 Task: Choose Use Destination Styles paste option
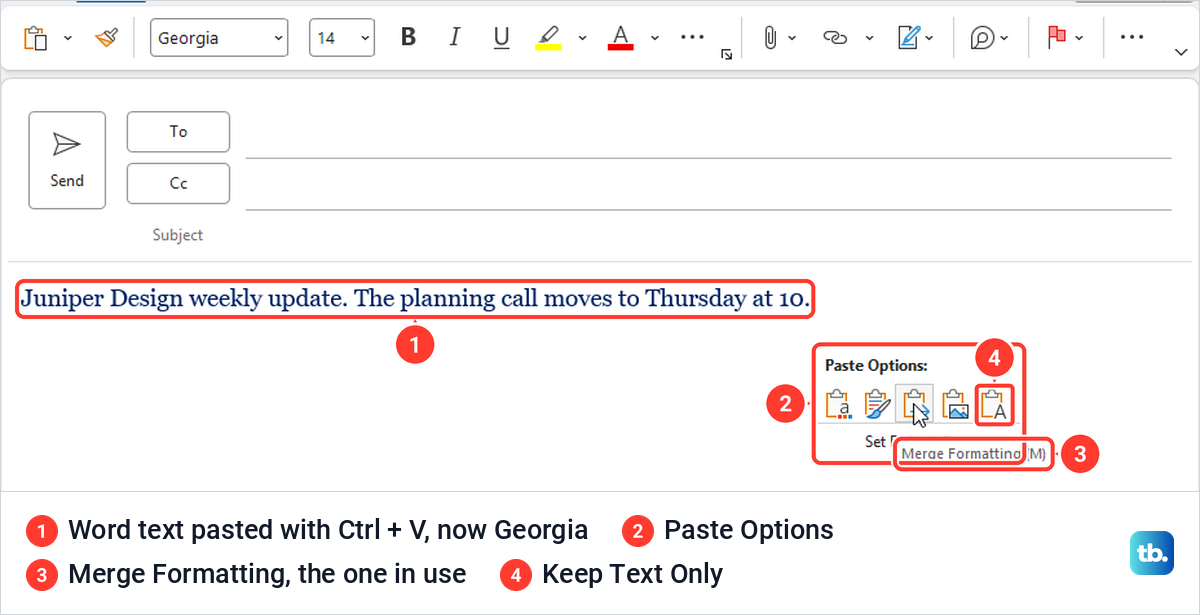tap(877, 404)
